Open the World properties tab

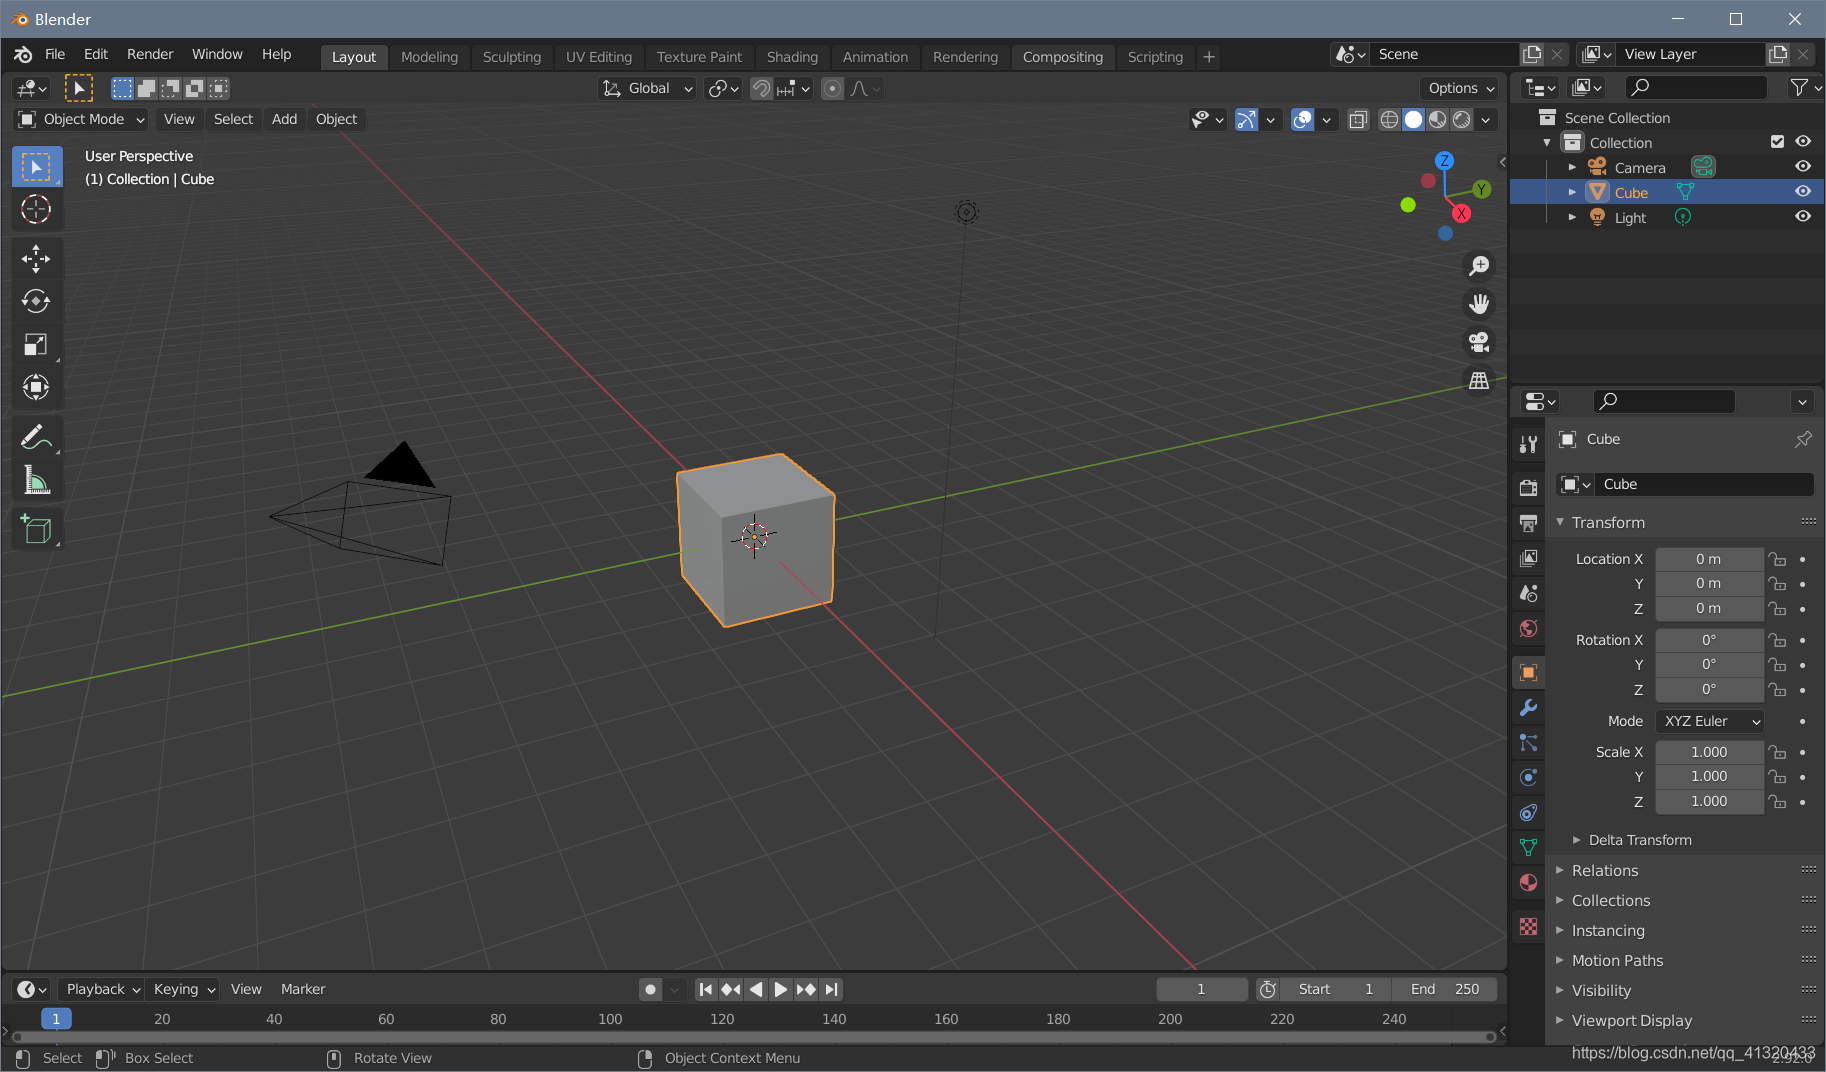tap(1528, 628)
